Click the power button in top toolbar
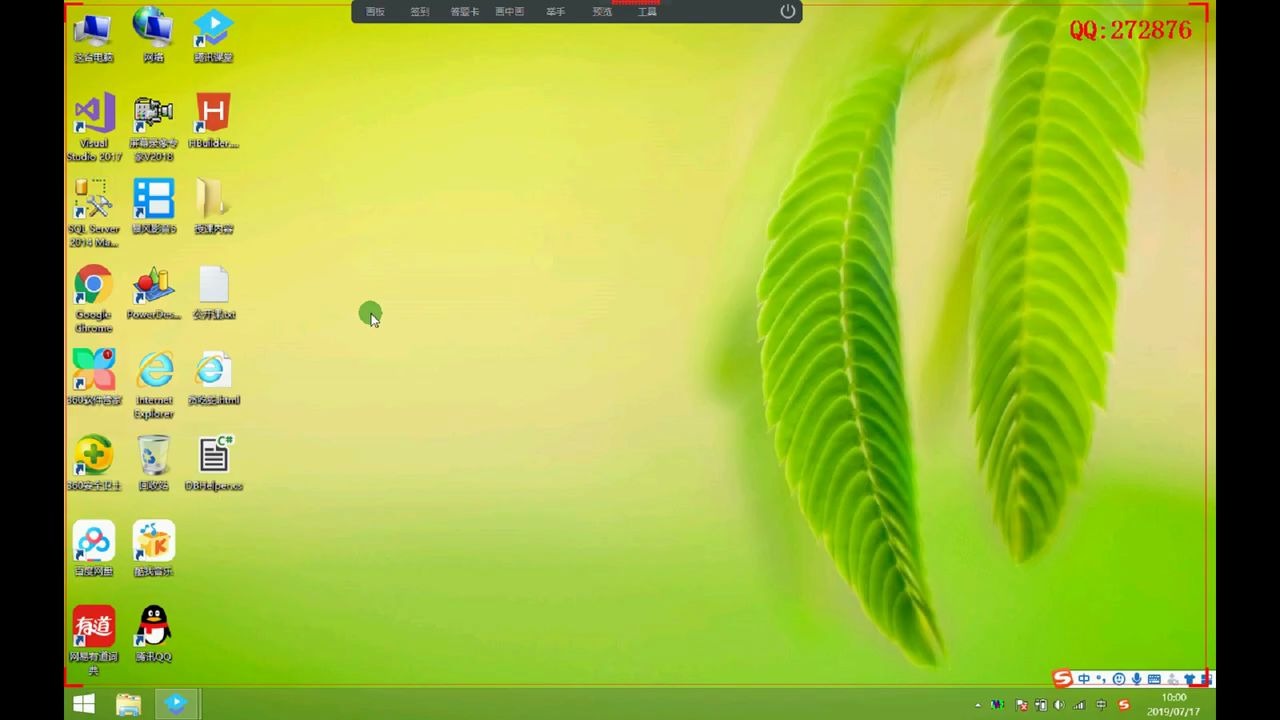Screen dimensions: 1280x720 [788, 11]
